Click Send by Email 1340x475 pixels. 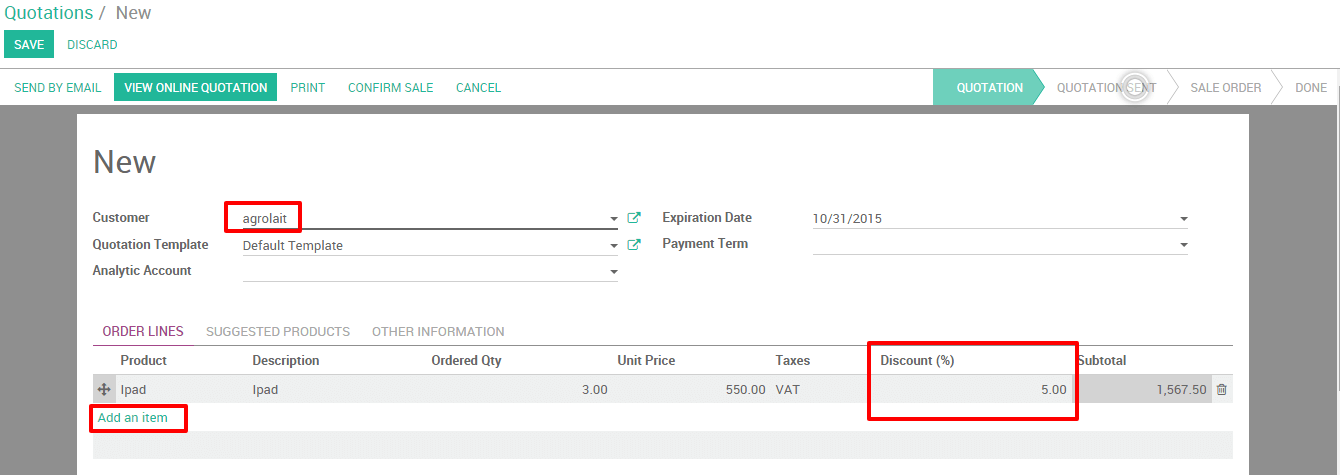coord(58,88)
